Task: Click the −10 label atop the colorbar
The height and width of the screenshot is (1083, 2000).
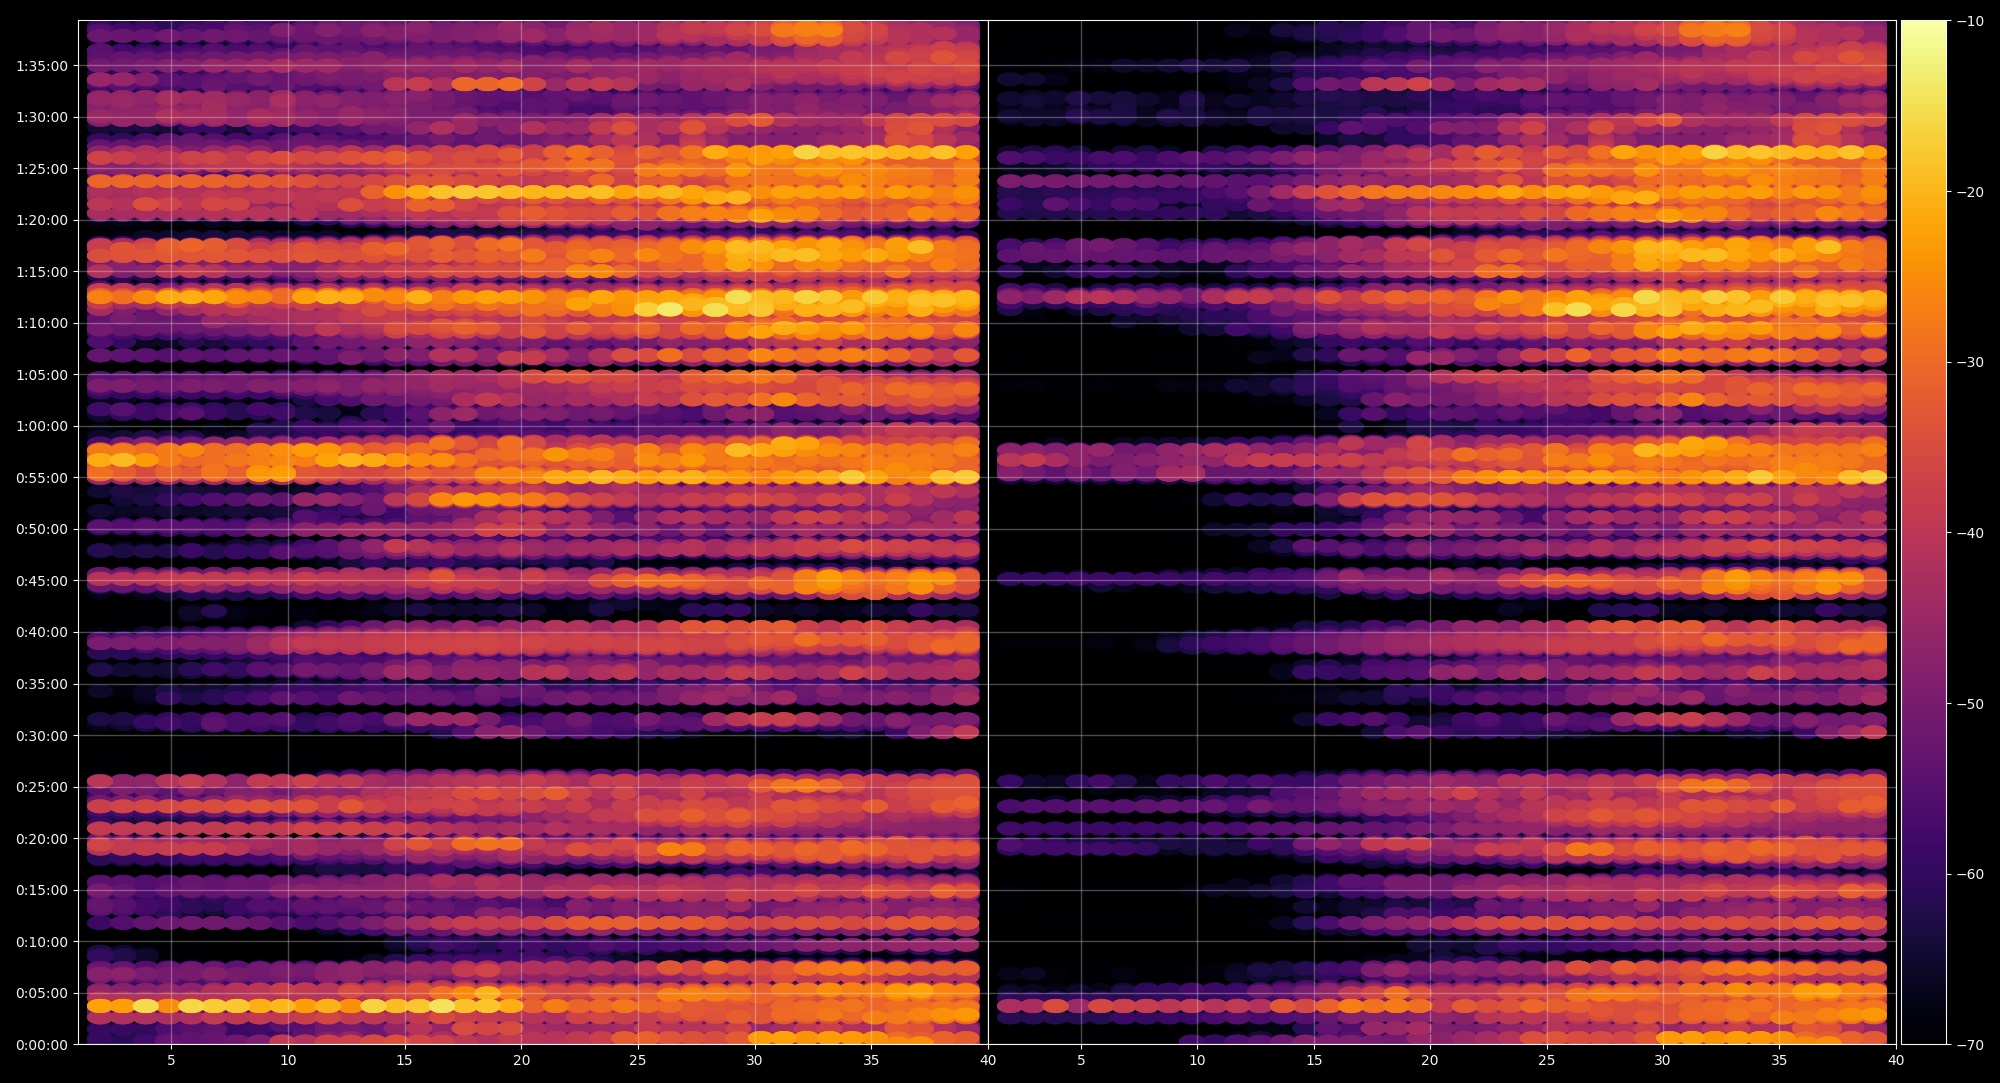Action: tap(1970, 21)
